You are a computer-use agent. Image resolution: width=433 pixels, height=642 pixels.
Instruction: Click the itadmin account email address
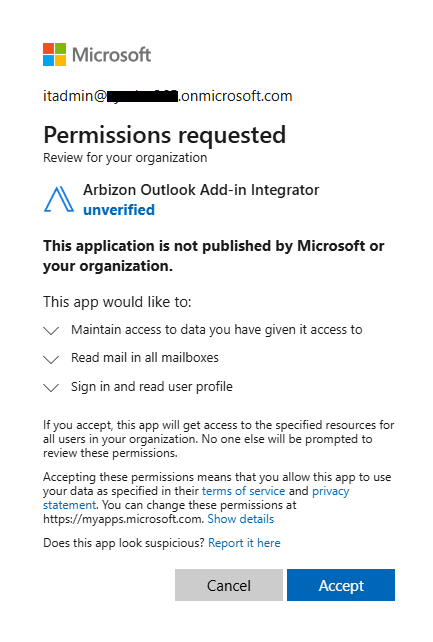click(168, 96)
